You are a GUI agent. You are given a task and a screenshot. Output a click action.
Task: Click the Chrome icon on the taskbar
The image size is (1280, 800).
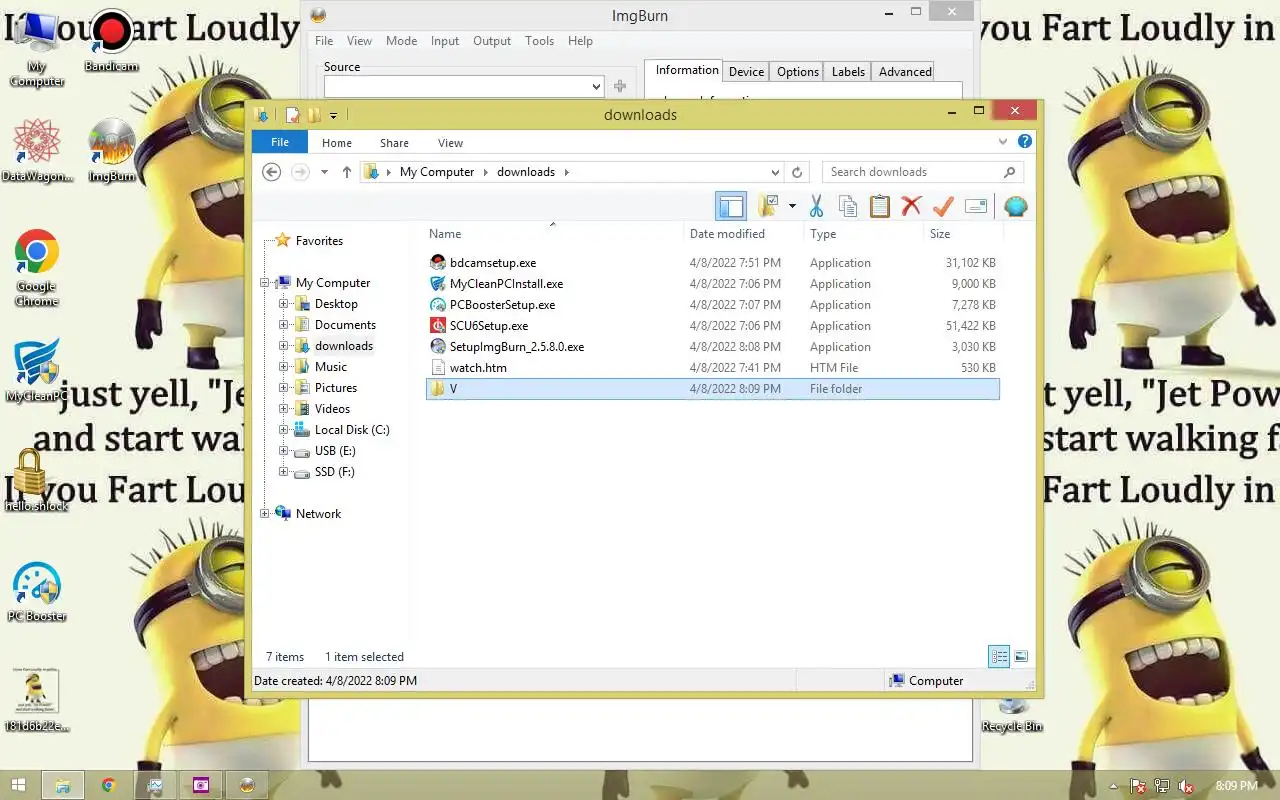[108, 785]
